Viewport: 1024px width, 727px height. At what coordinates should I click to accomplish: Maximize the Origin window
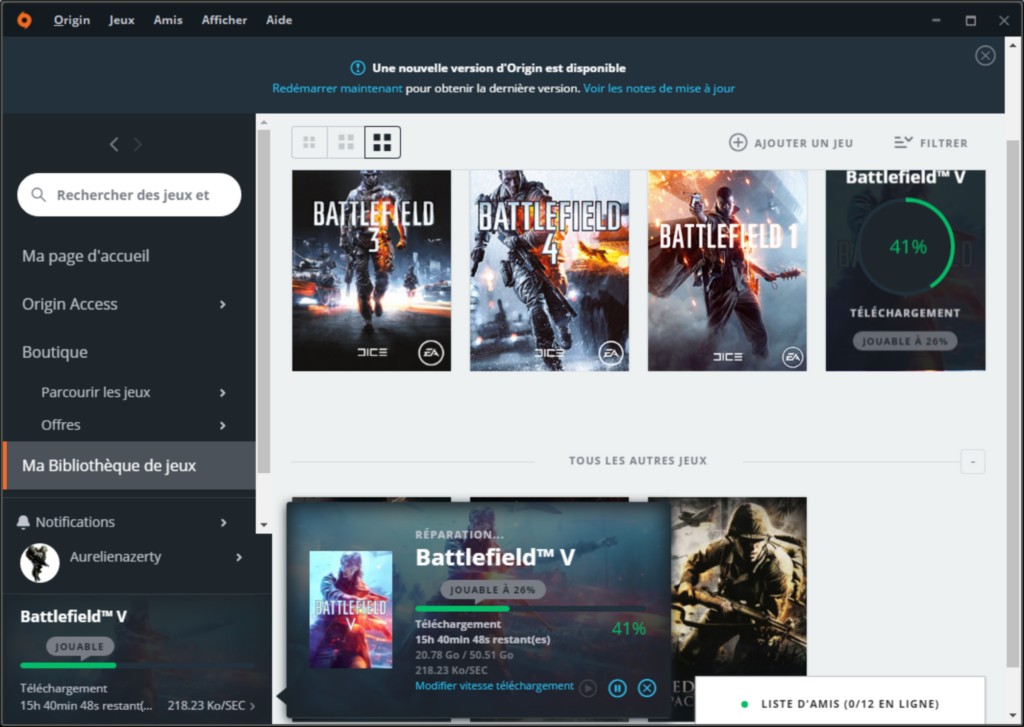click(970, 21)
